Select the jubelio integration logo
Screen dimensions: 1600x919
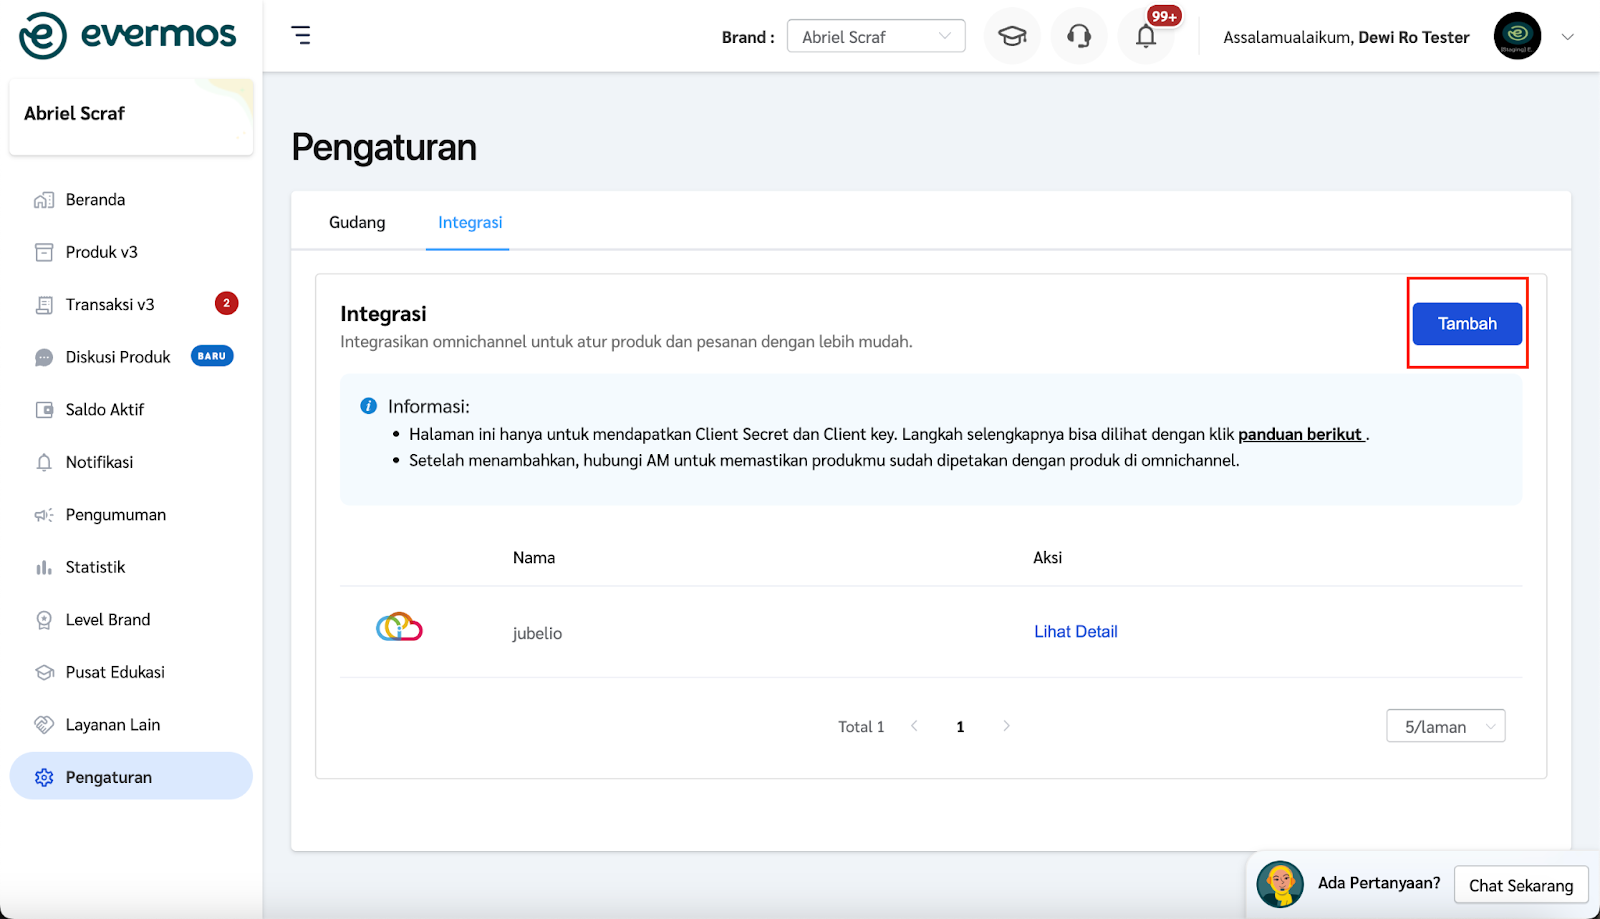[x=398, y=627]
